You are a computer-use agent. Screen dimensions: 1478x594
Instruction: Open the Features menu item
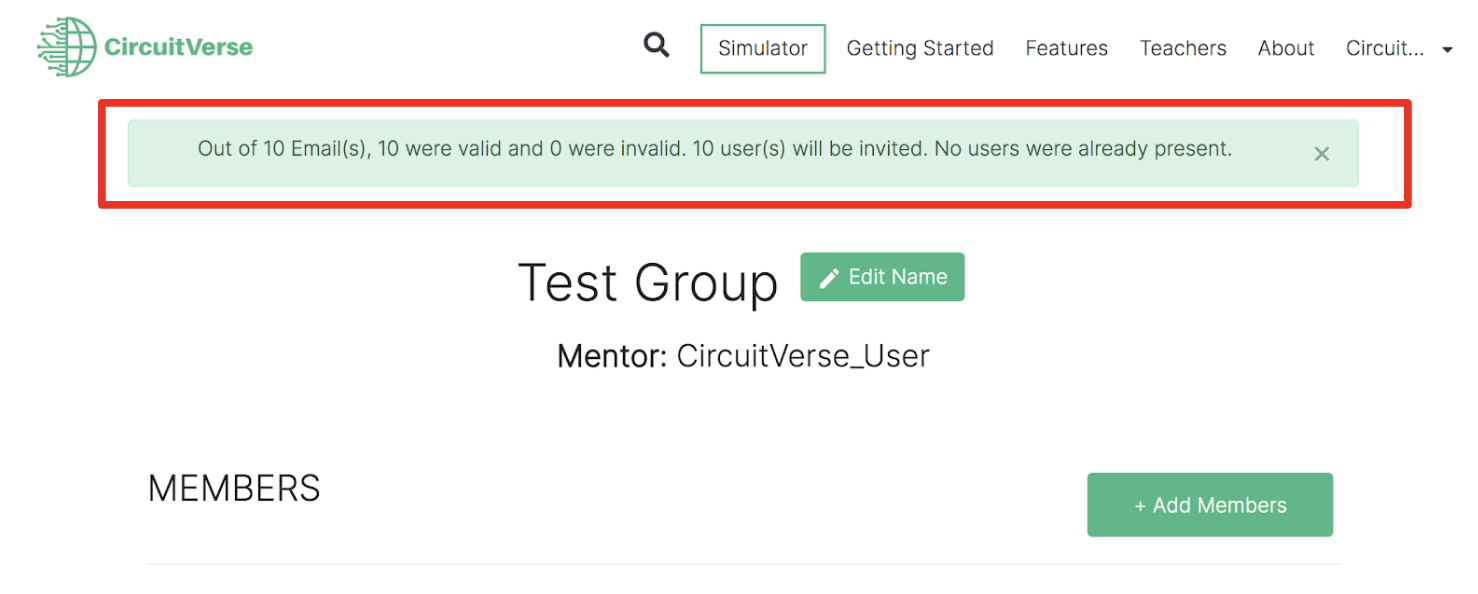[1066, 49]
